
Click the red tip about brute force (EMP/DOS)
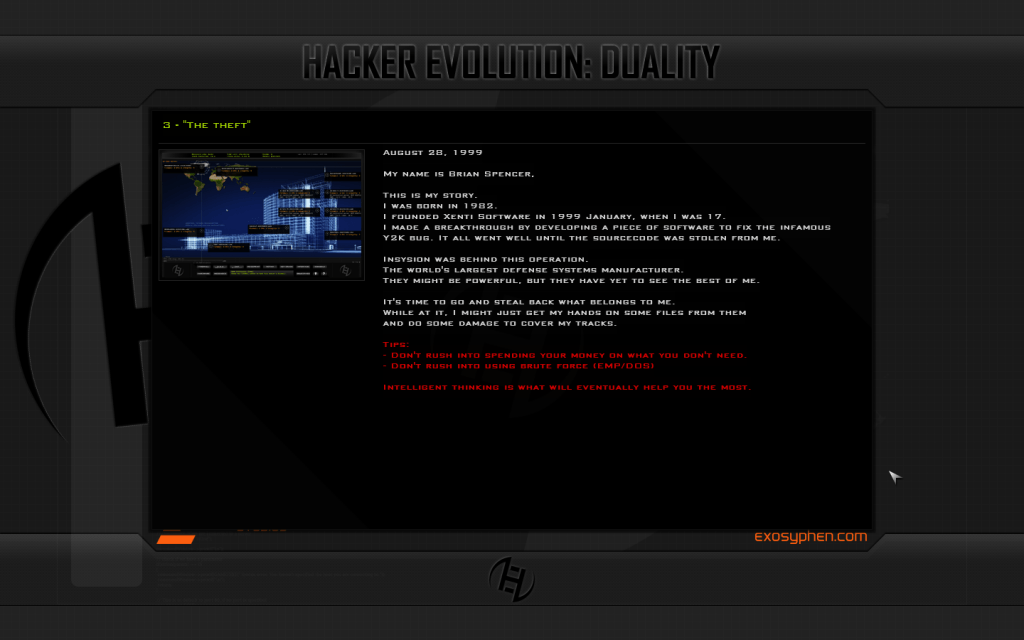[x=517, y=365]
